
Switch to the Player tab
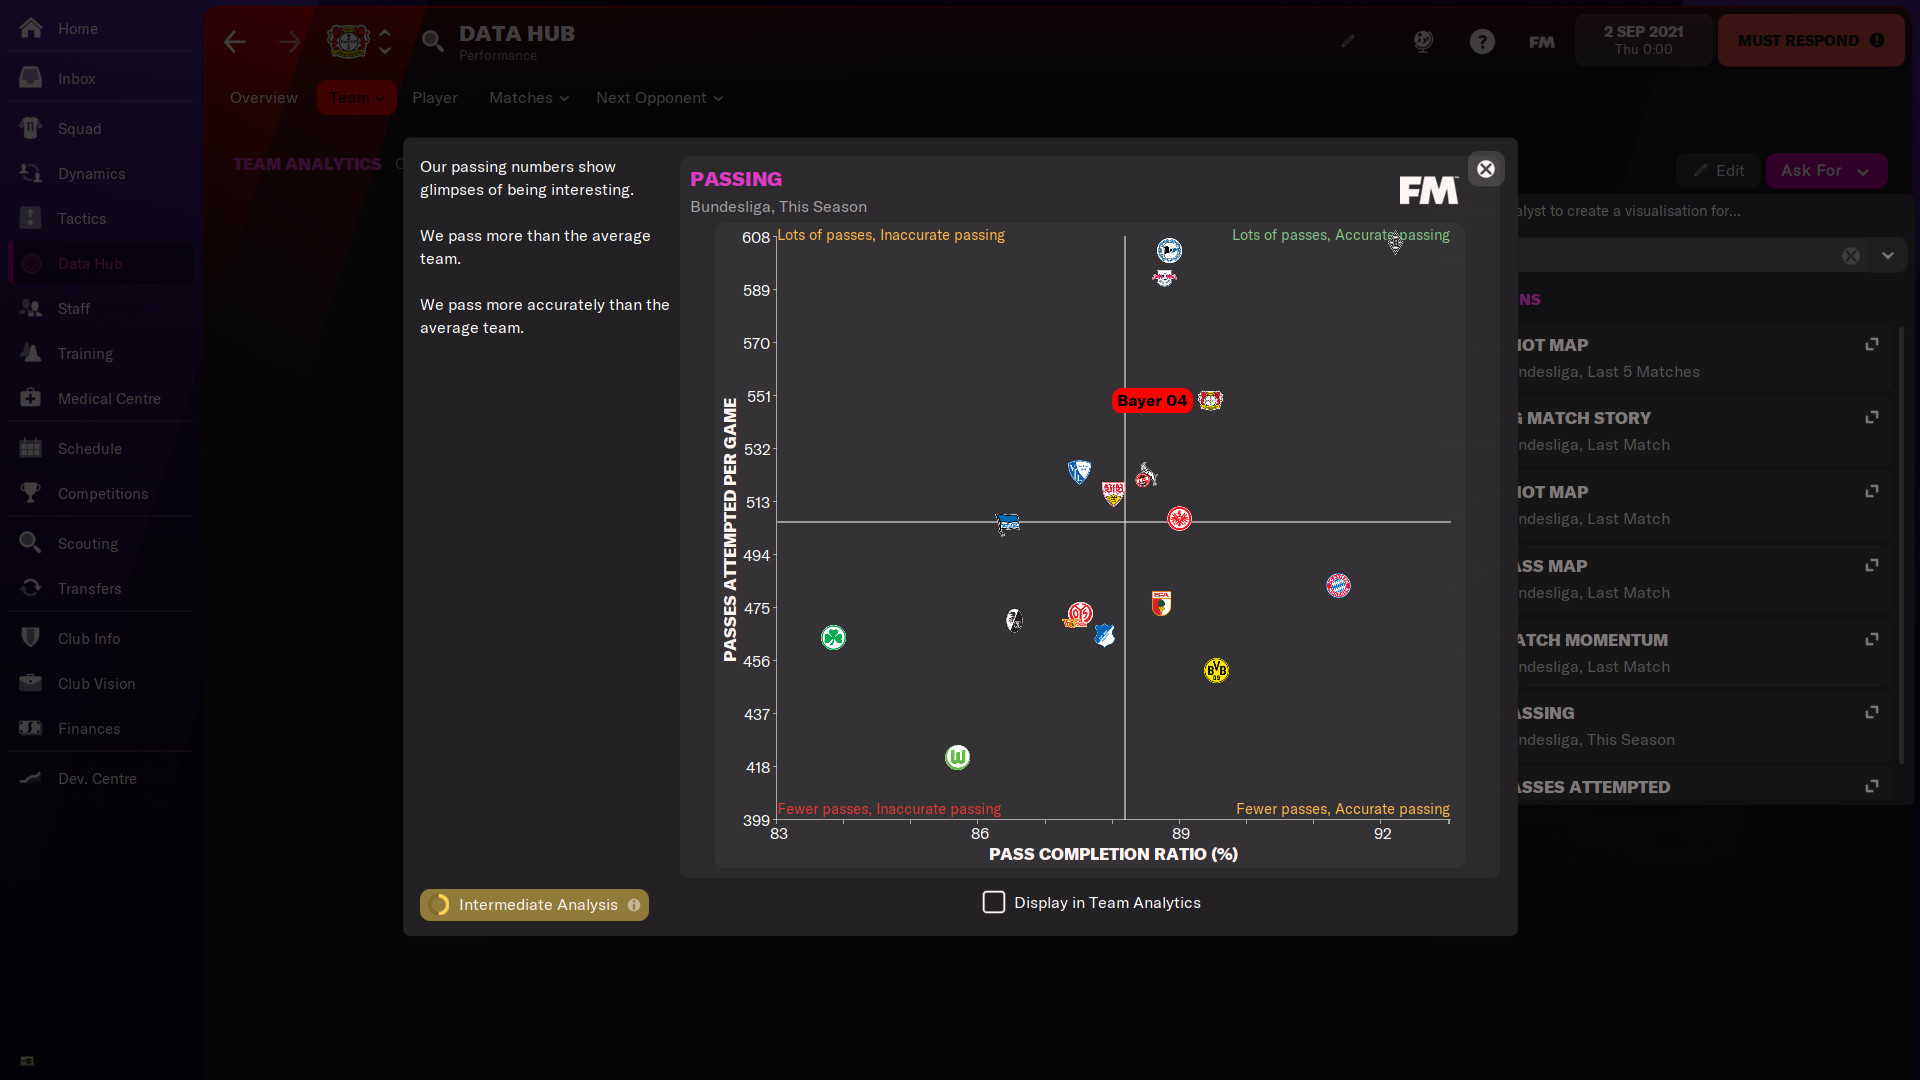coord(435,98)
